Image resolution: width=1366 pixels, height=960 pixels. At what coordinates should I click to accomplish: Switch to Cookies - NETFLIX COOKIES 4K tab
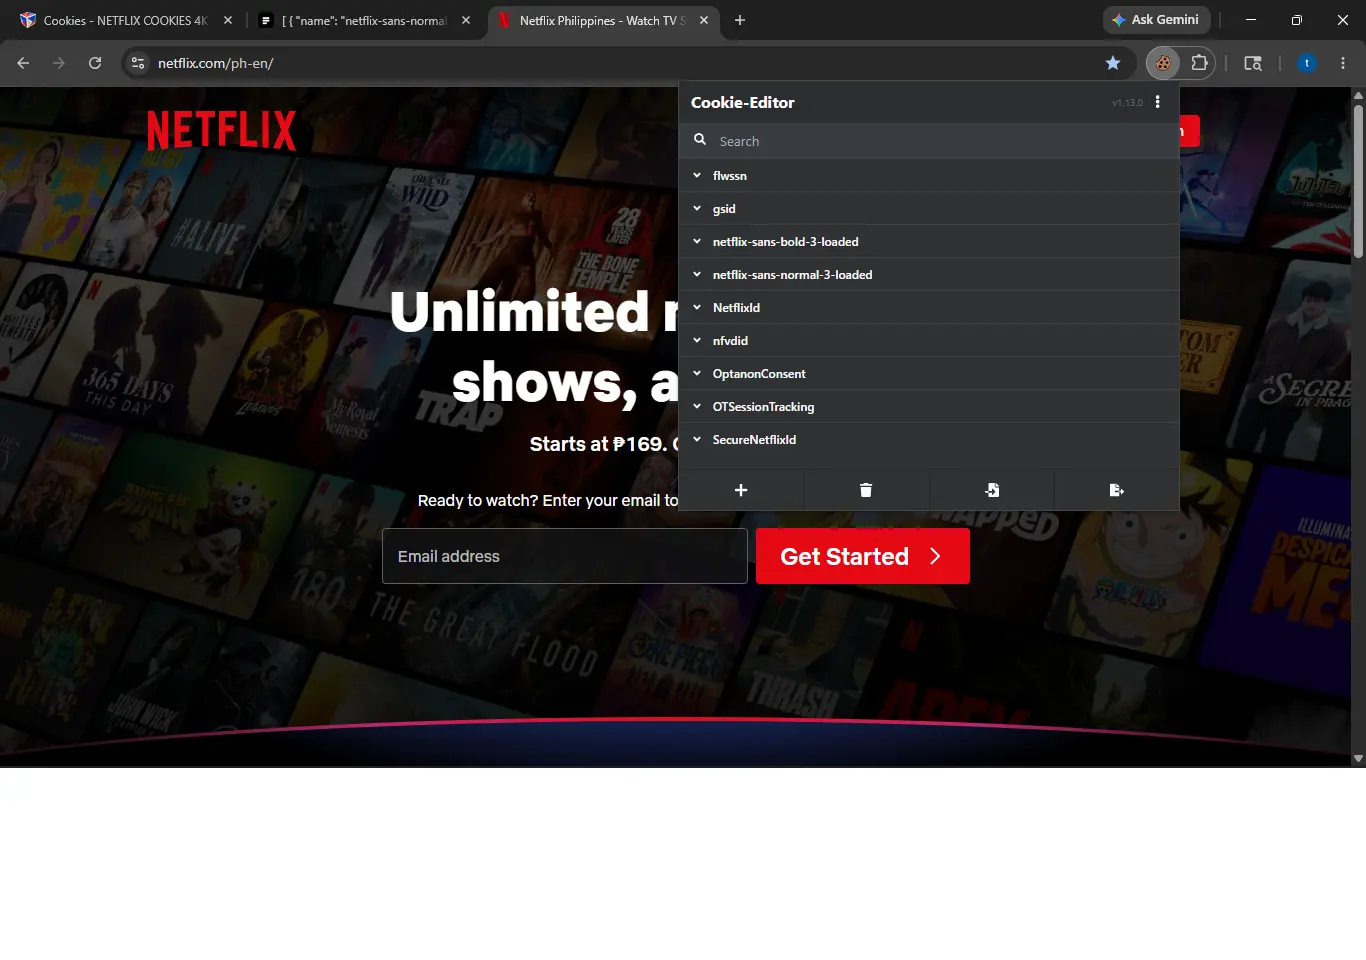coord(125,20)
